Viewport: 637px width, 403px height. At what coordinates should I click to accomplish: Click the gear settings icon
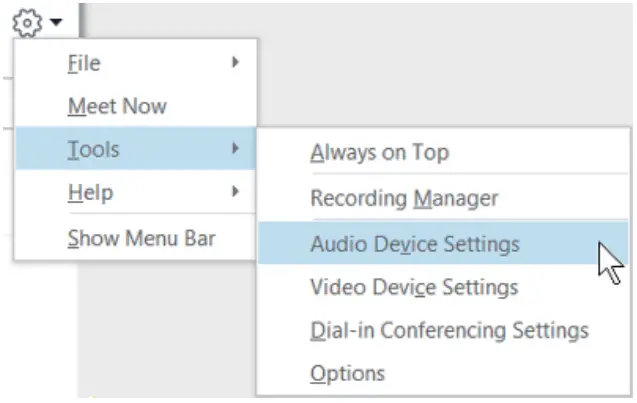[31, 18]
